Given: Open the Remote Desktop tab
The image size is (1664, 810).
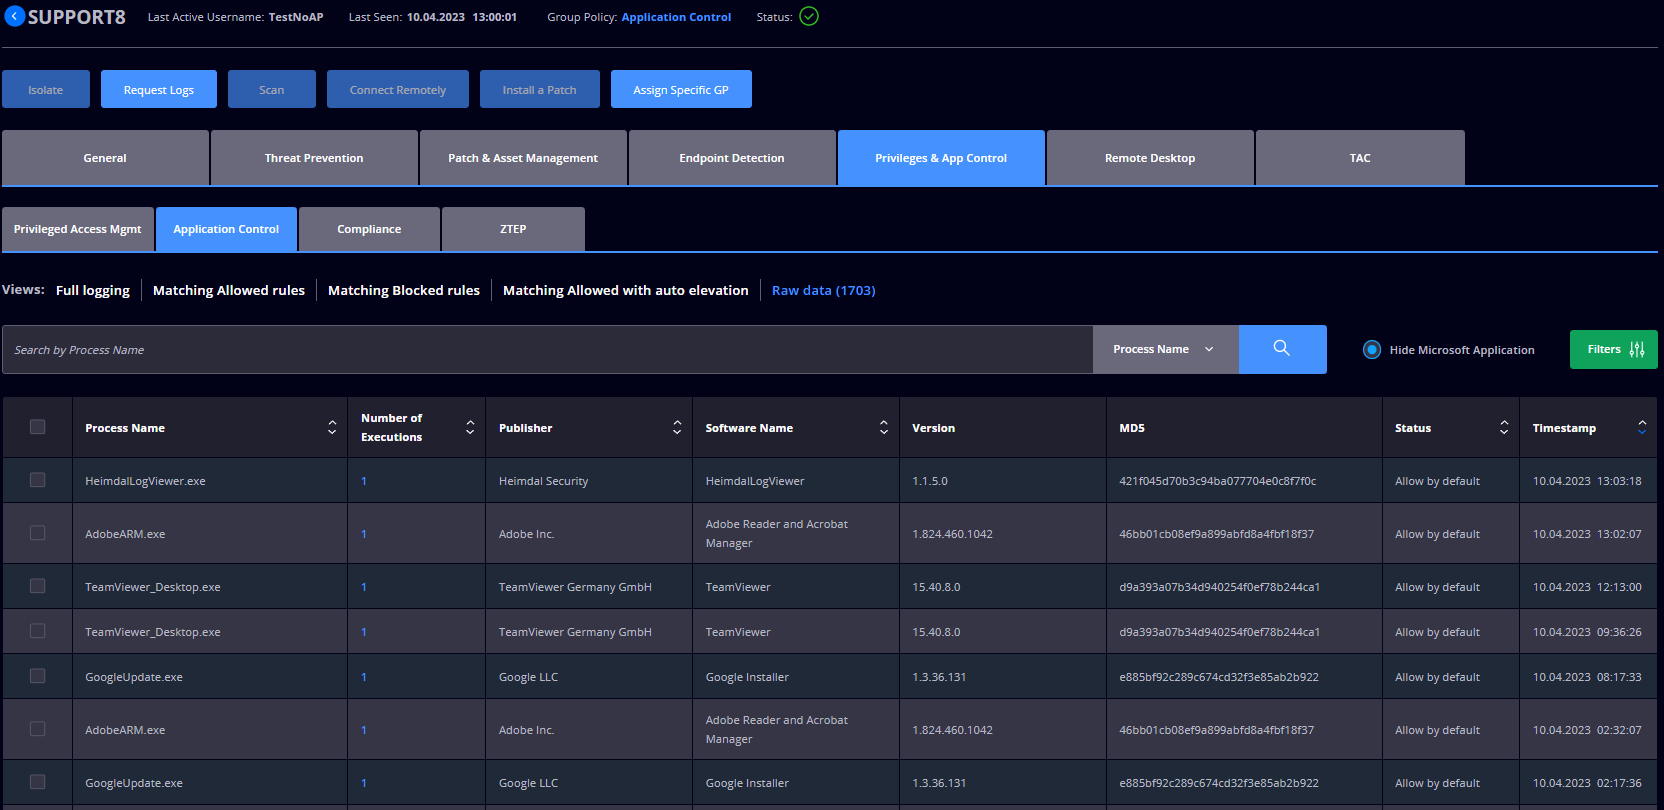Looking at the screenshot, I should click(x=1150, y=158).
